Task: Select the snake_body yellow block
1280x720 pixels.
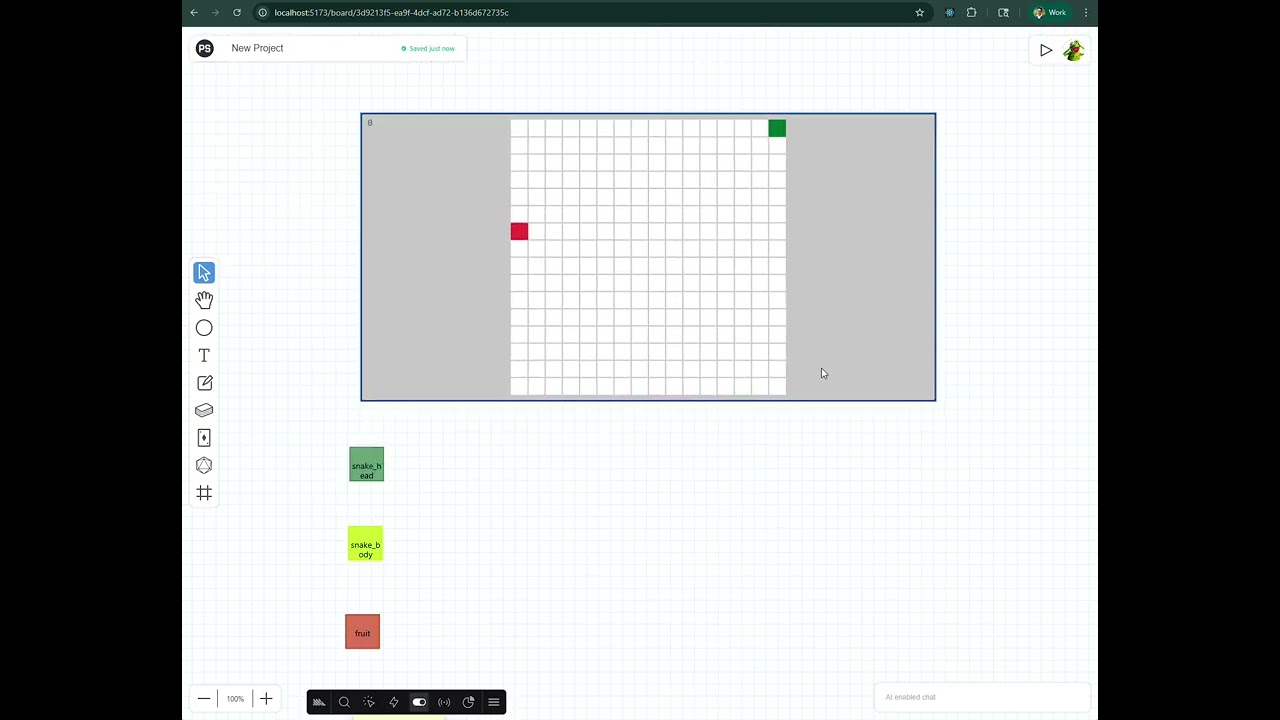Action: (x=365, y=544)
